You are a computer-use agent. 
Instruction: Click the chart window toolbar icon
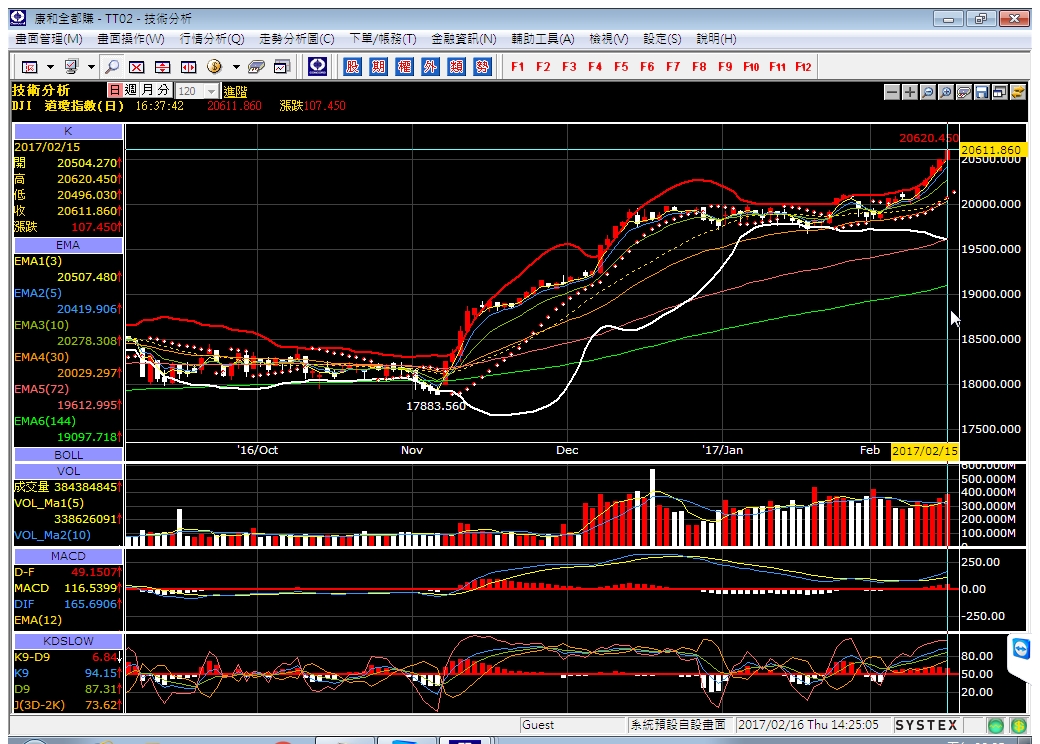[x=283, y=66]
